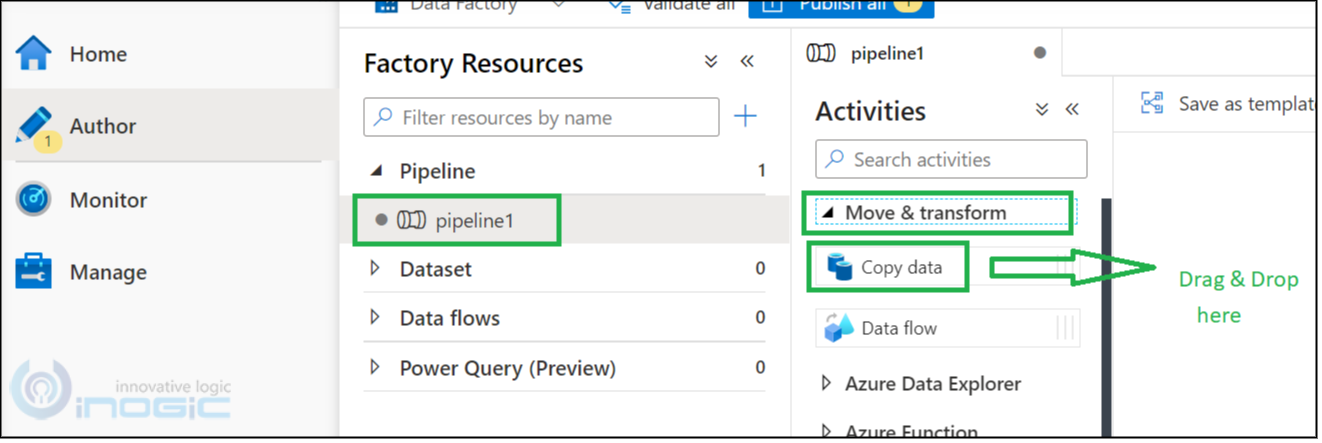Screen dimensions: 1322x443
Task: Open the Monitor gauge icon
Action: tap(33, 200)
